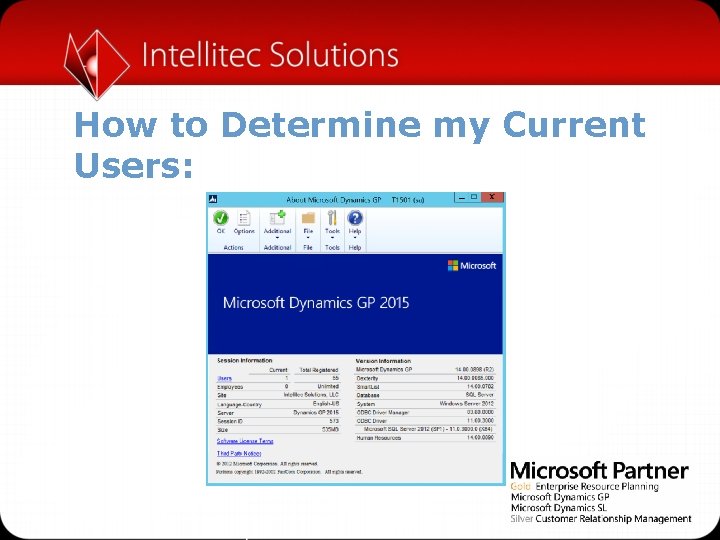Click the green OK checkmark icon
Image resolution: width=720 pixels, height=540 pixels.
(x=221, y=218)
